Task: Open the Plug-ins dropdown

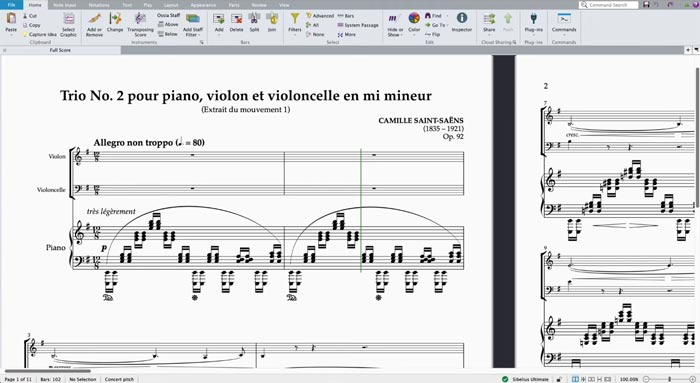Action: click(x=533, y=23)
